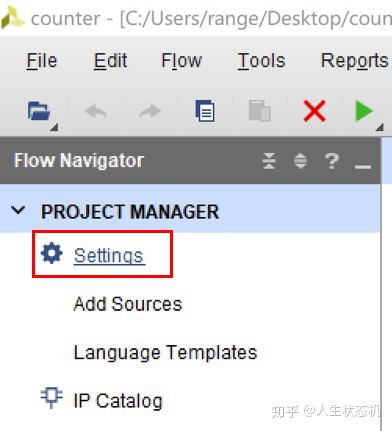Viewport: 392px width, 431px height.
Task: Click the green Run arrow icon
Action: 364,111
